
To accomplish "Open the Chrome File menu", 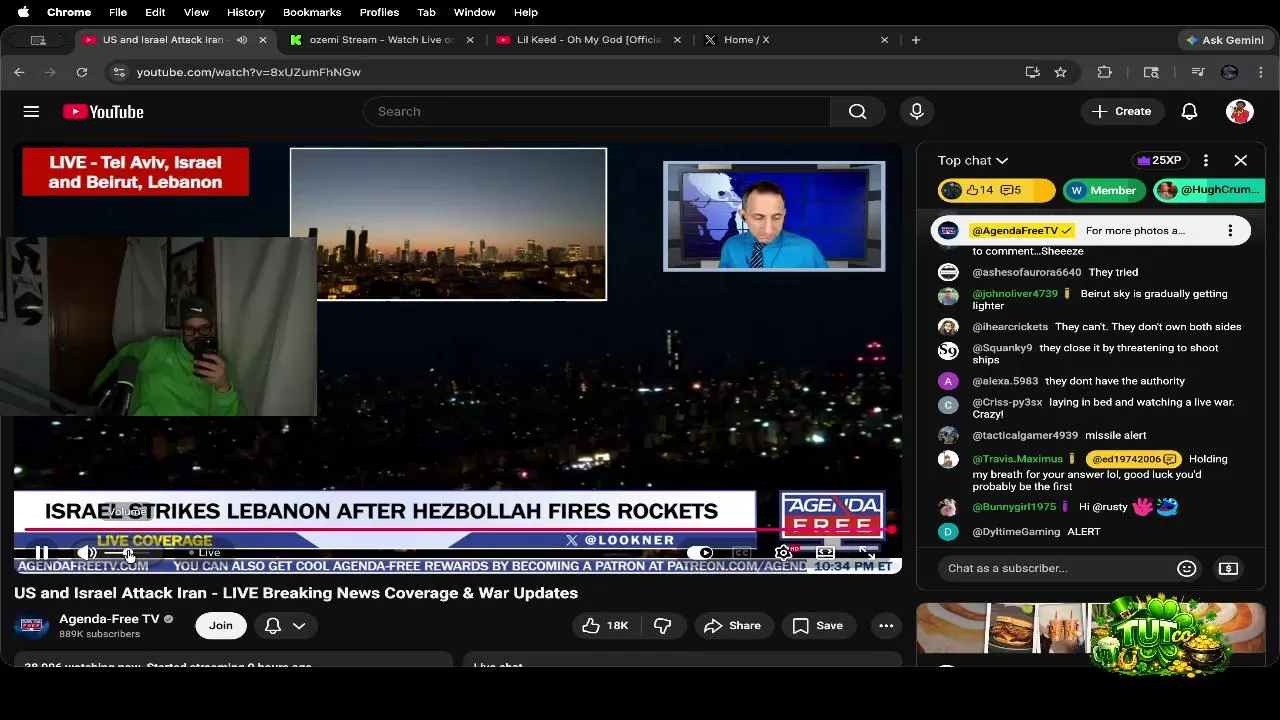I will tap(118, 12).
